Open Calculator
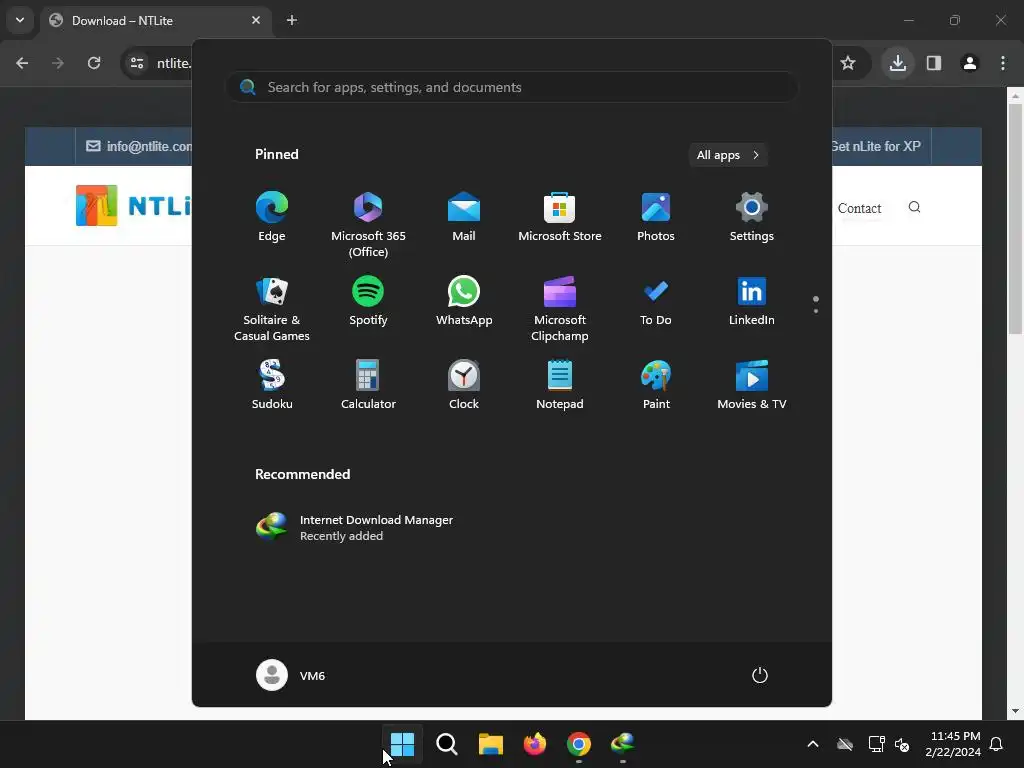This screenshot has height=768, width=1024. tap(368, 385)
